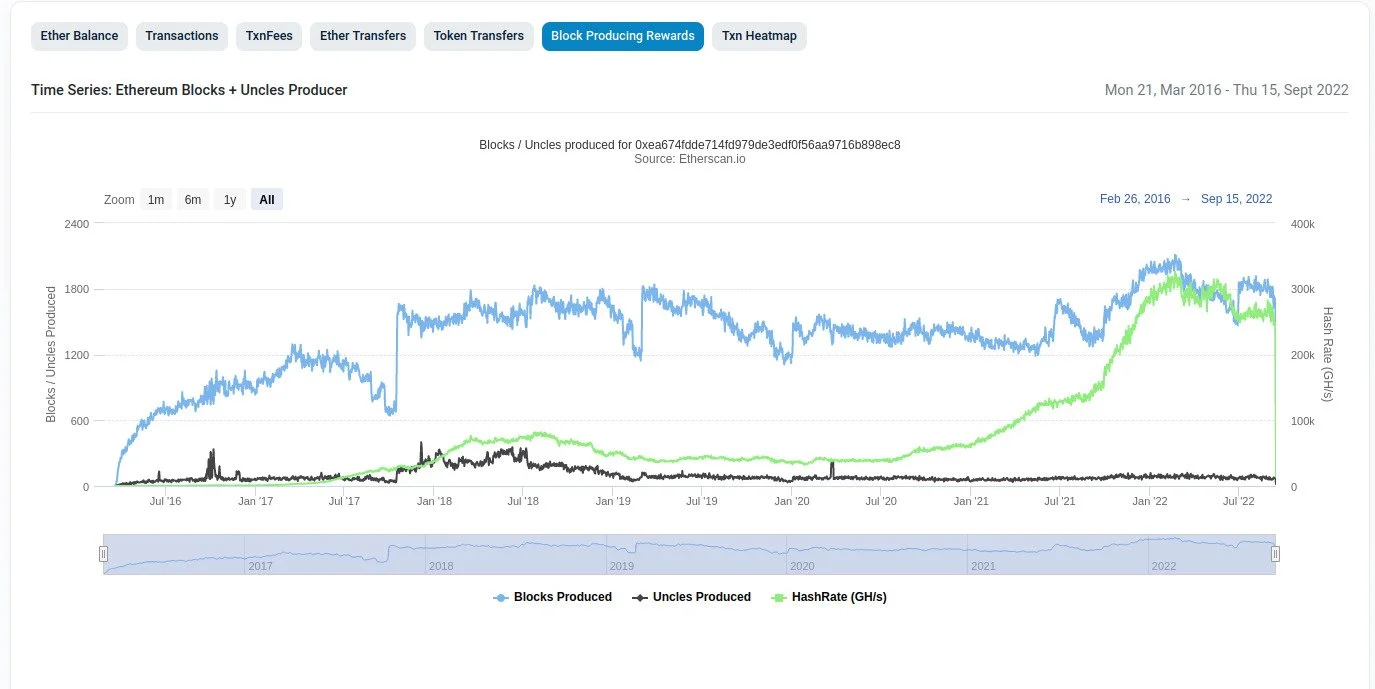This screenshot has height=689, width=1375.
Task: Set chart zoom to 1m
Action: (x=156, y=200)
